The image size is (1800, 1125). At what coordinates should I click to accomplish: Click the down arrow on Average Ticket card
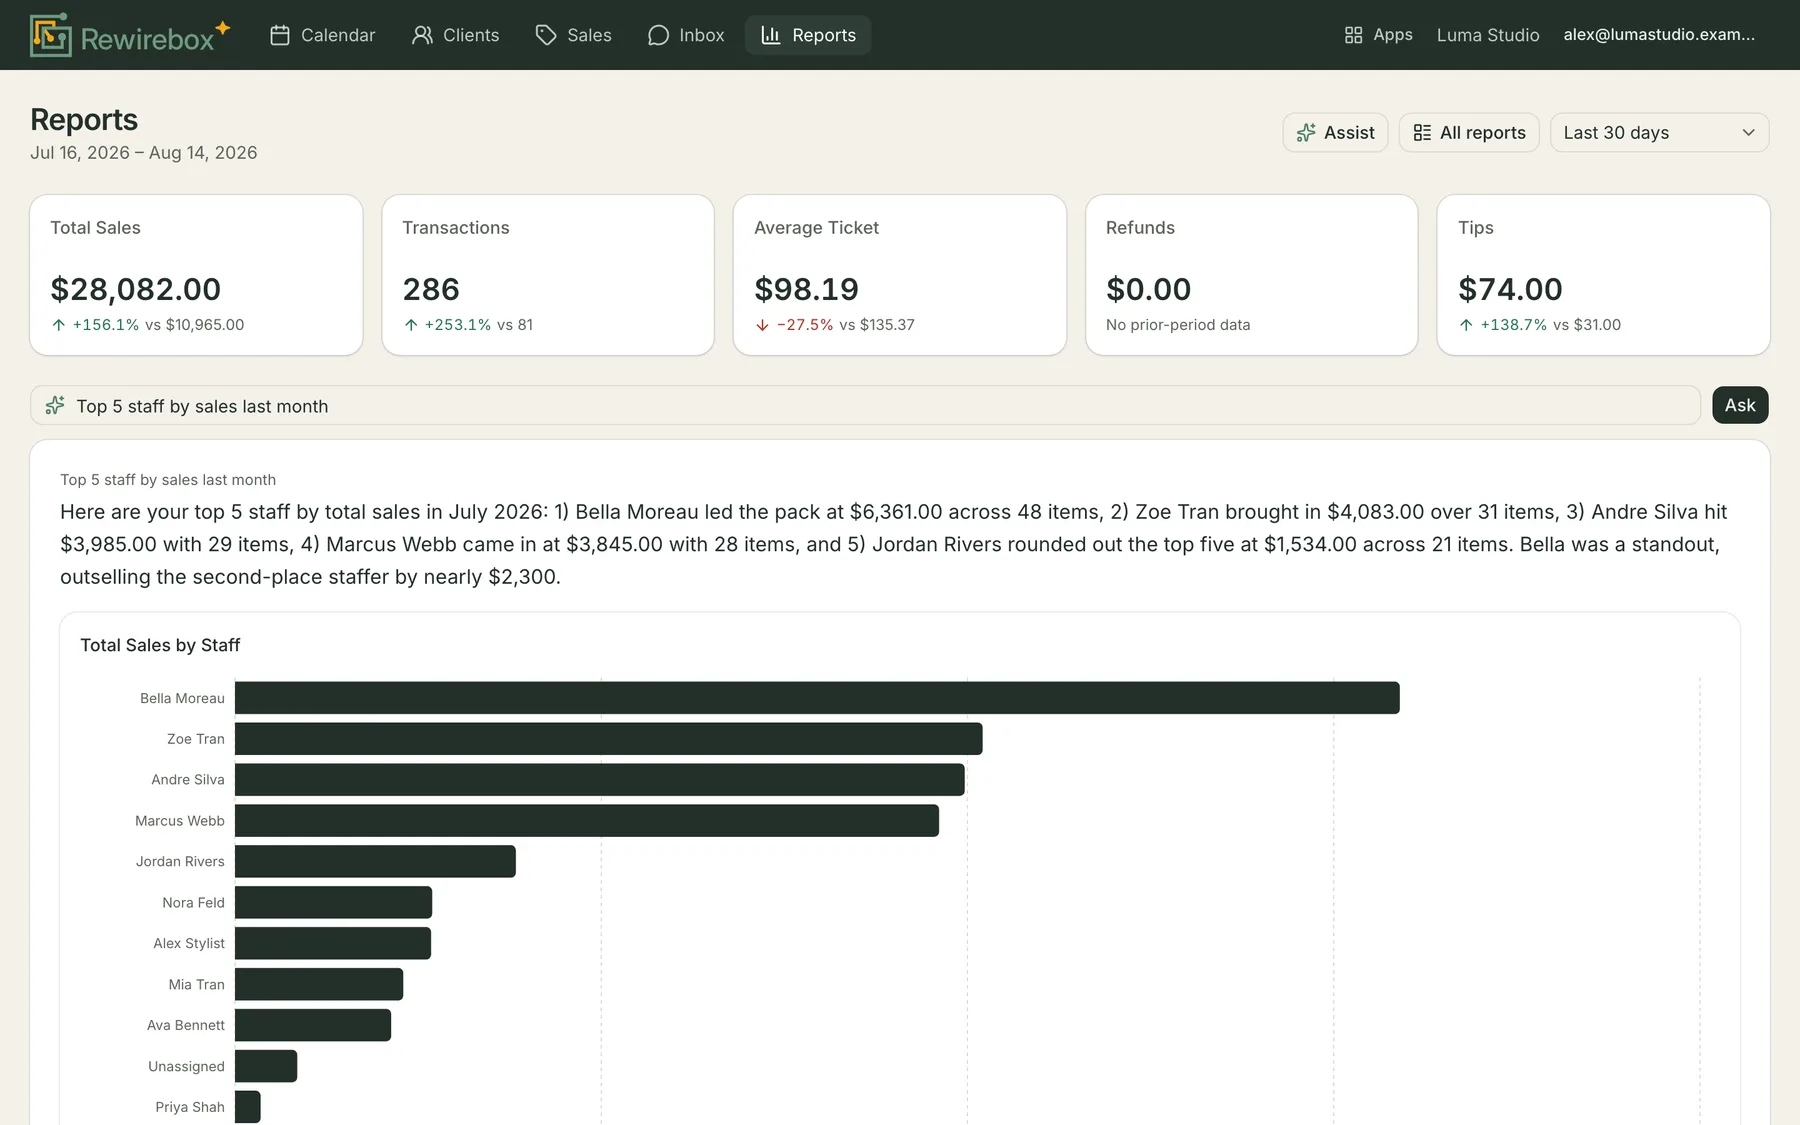763,325
